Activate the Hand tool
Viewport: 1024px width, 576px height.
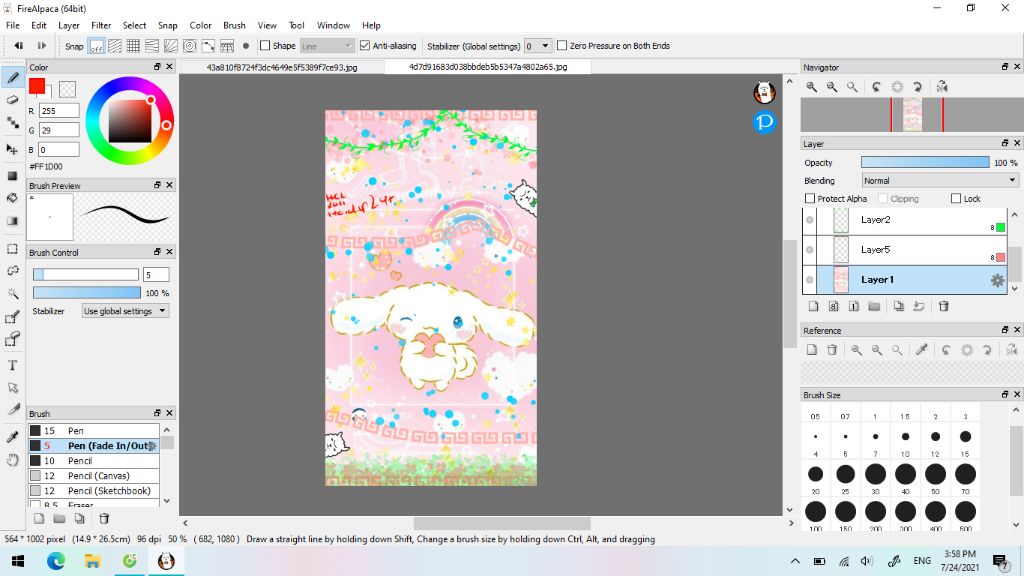coord(12,460)
